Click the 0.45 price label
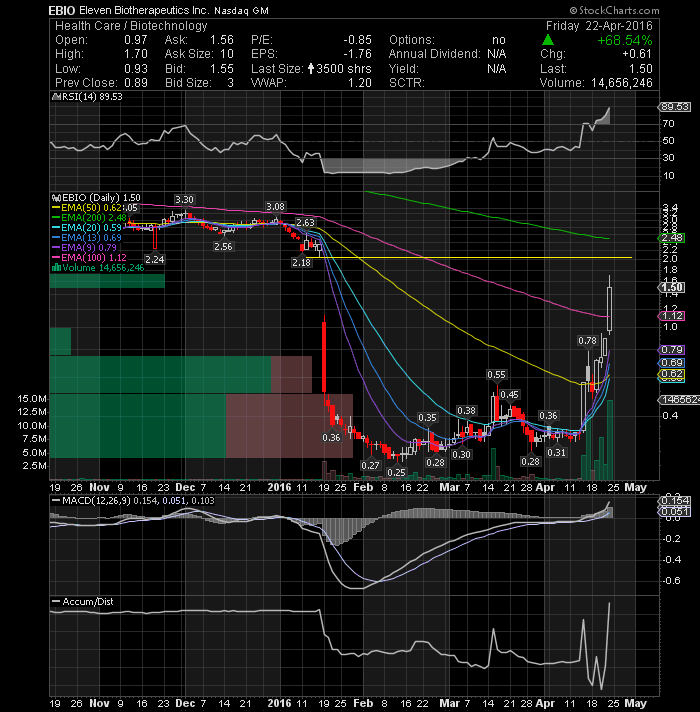Image resolution: width=700 pixels, height=712 pixels. (510, 395)
